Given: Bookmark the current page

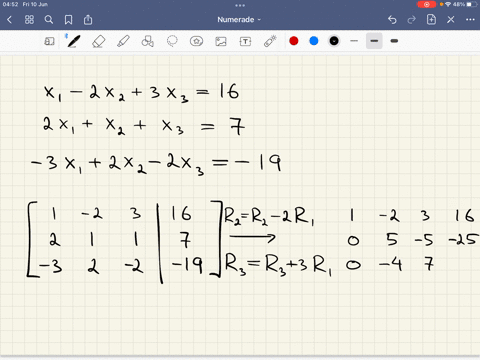Looking at the screenshot, I should pos(68,20).
